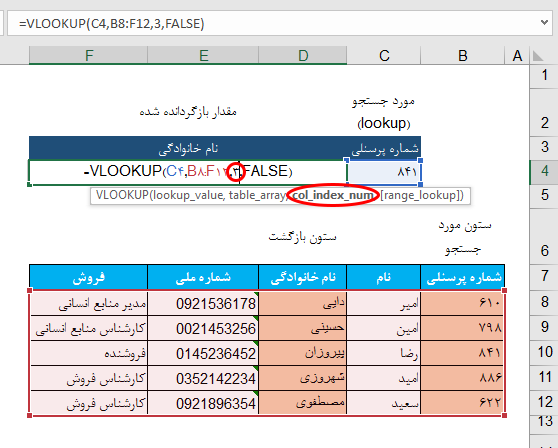The image size is (558, 448).
Task: Click cell C4 containing ۸۴۱
Action: [384, 172]
